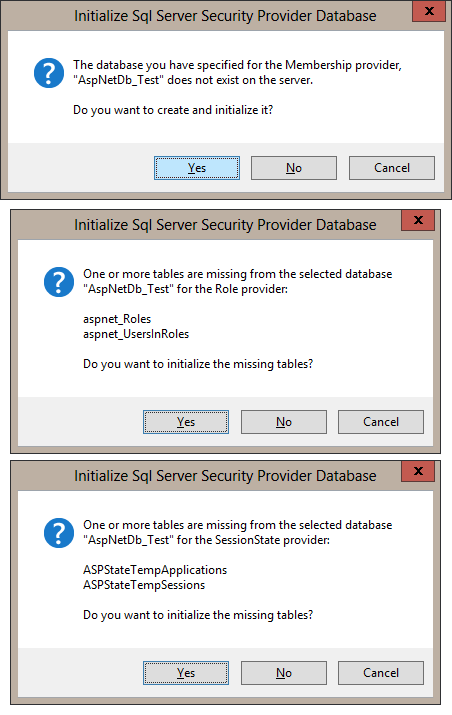Click the aspnet_Roles table name text
Image resolution: width=452 pixels, height=715 pixels.
(x=117, y=319)
